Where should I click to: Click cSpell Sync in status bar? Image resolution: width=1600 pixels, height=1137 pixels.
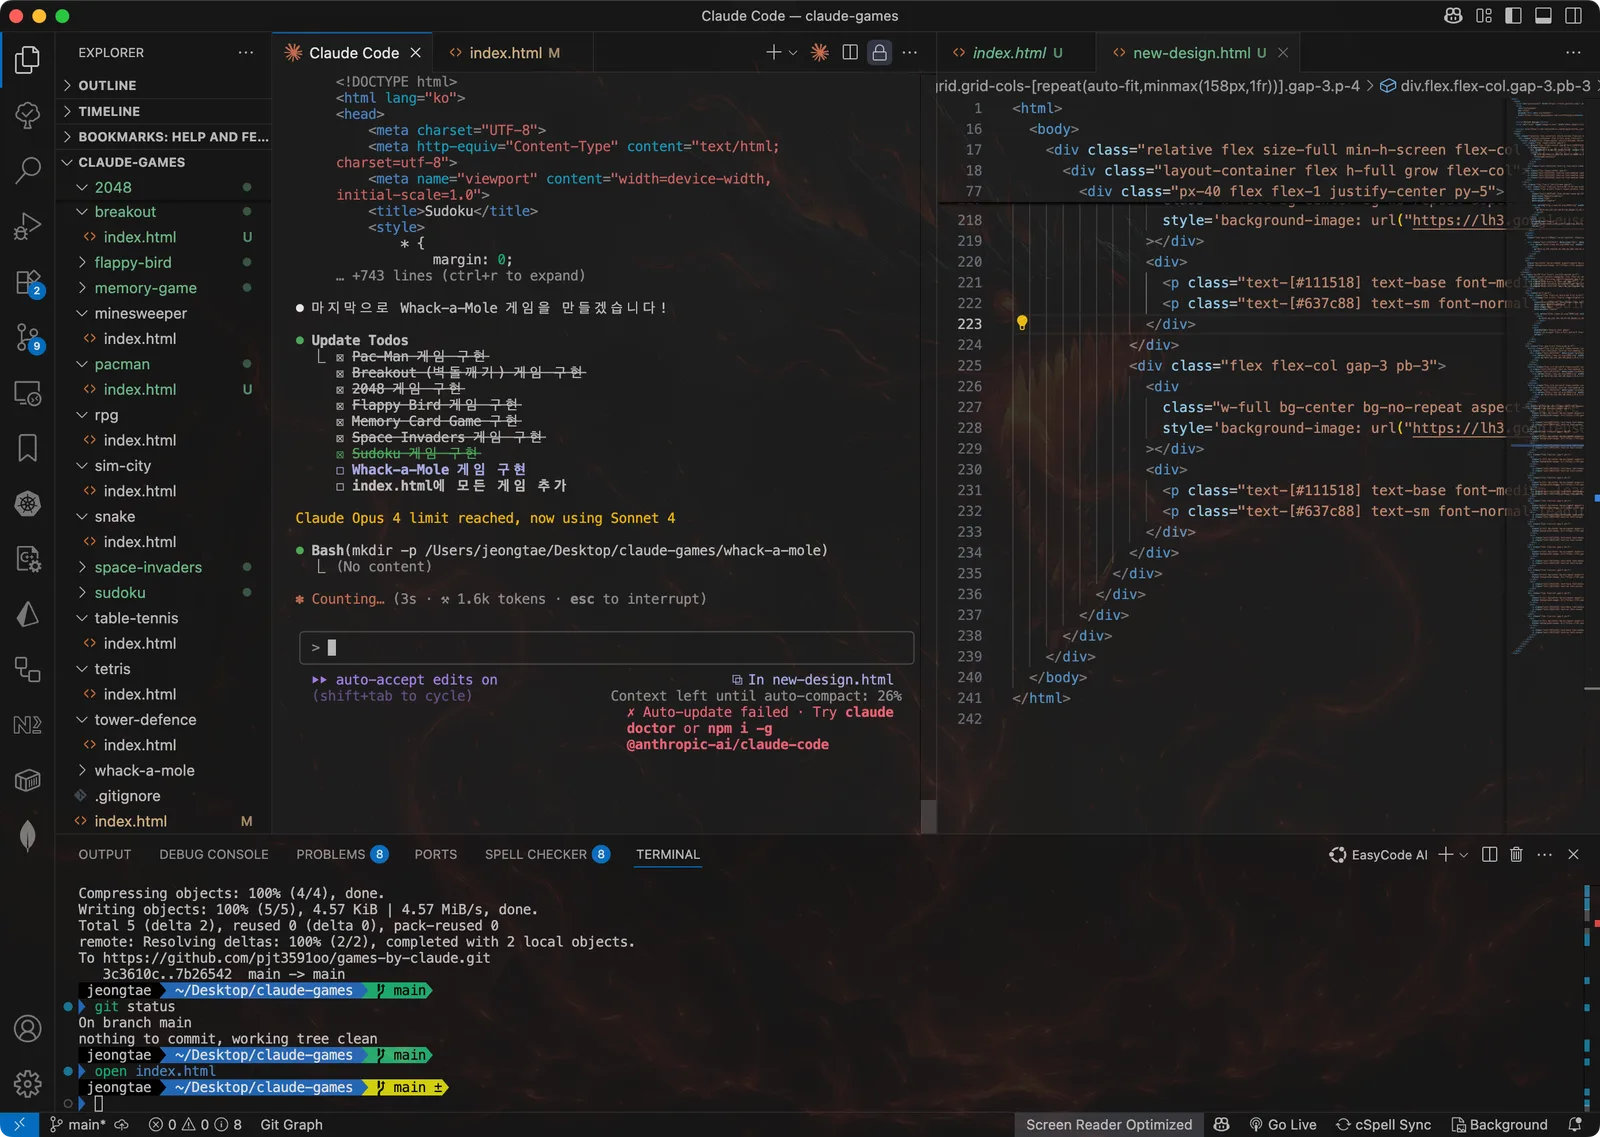(x=1383, y=1125)
